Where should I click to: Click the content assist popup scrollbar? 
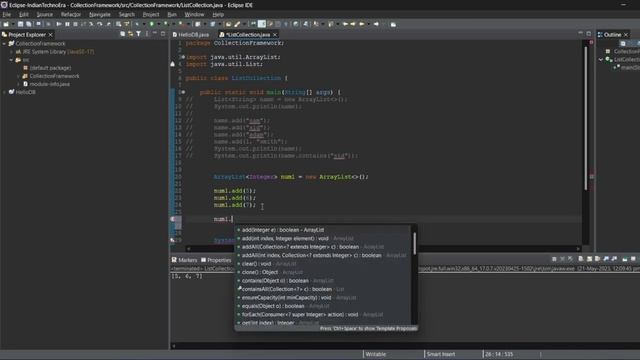click(414, 243)
